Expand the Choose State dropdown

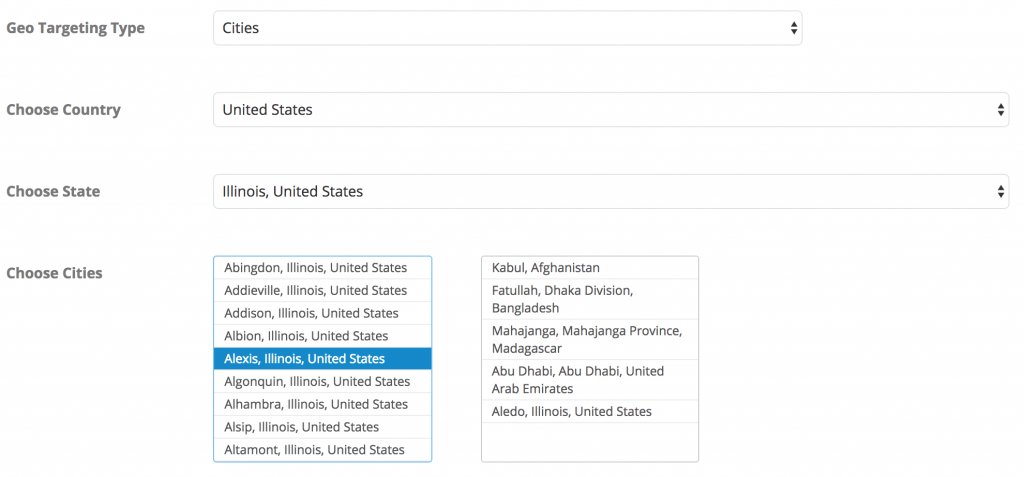(610, 191)
